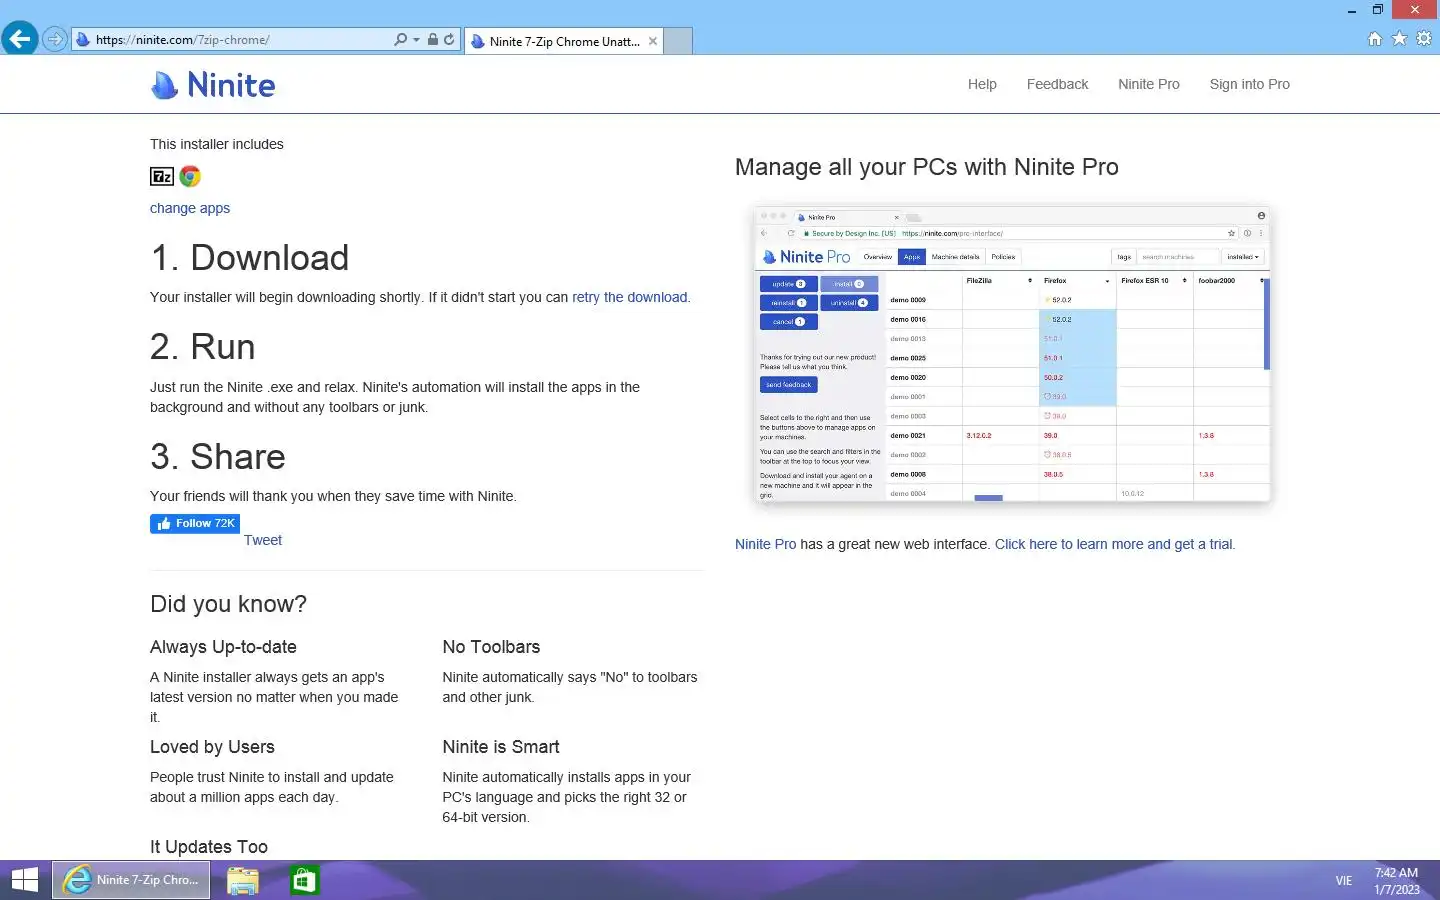Open Favorites star icon

point(1399,39)
